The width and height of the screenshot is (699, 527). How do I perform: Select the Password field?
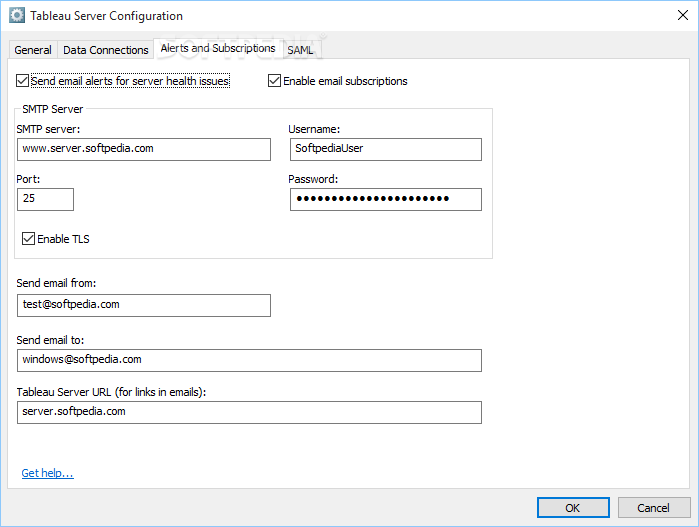pyautogui.click(x=386, y=199)
